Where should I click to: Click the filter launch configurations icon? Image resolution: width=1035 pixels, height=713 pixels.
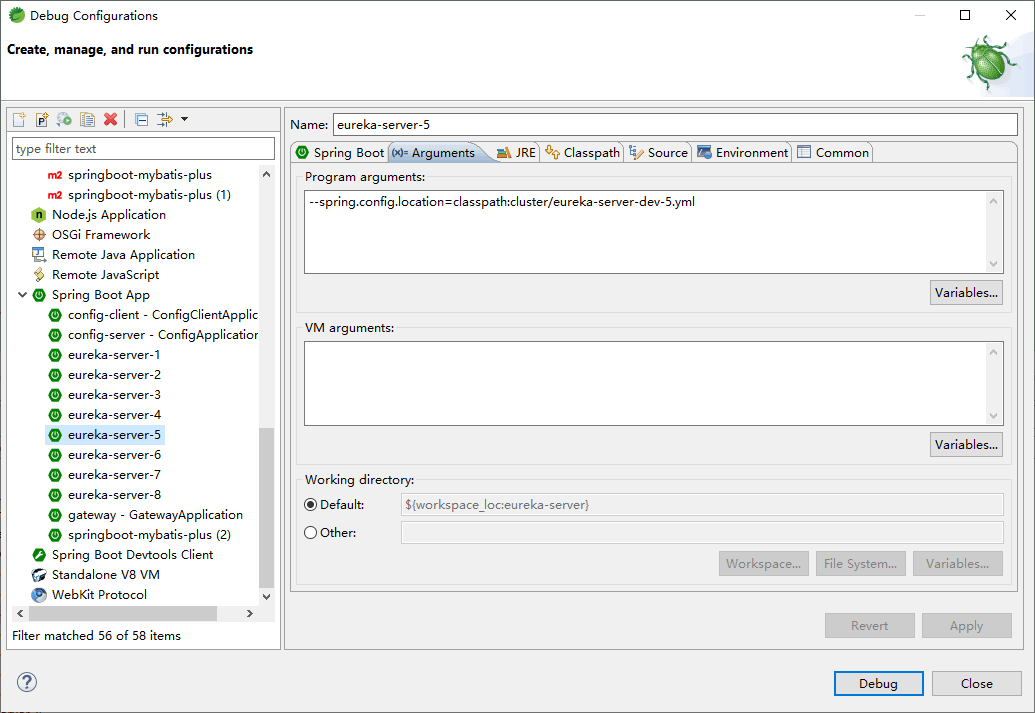point(164,119)
